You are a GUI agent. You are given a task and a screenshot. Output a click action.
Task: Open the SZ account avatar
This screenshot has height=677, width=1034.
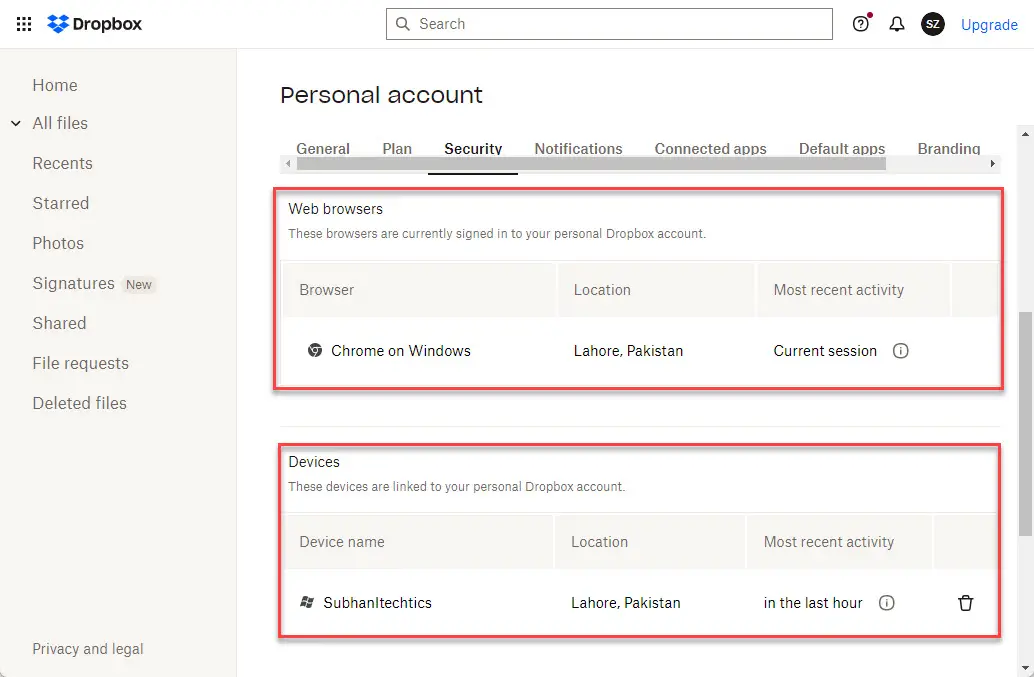(x=932, y=24)
